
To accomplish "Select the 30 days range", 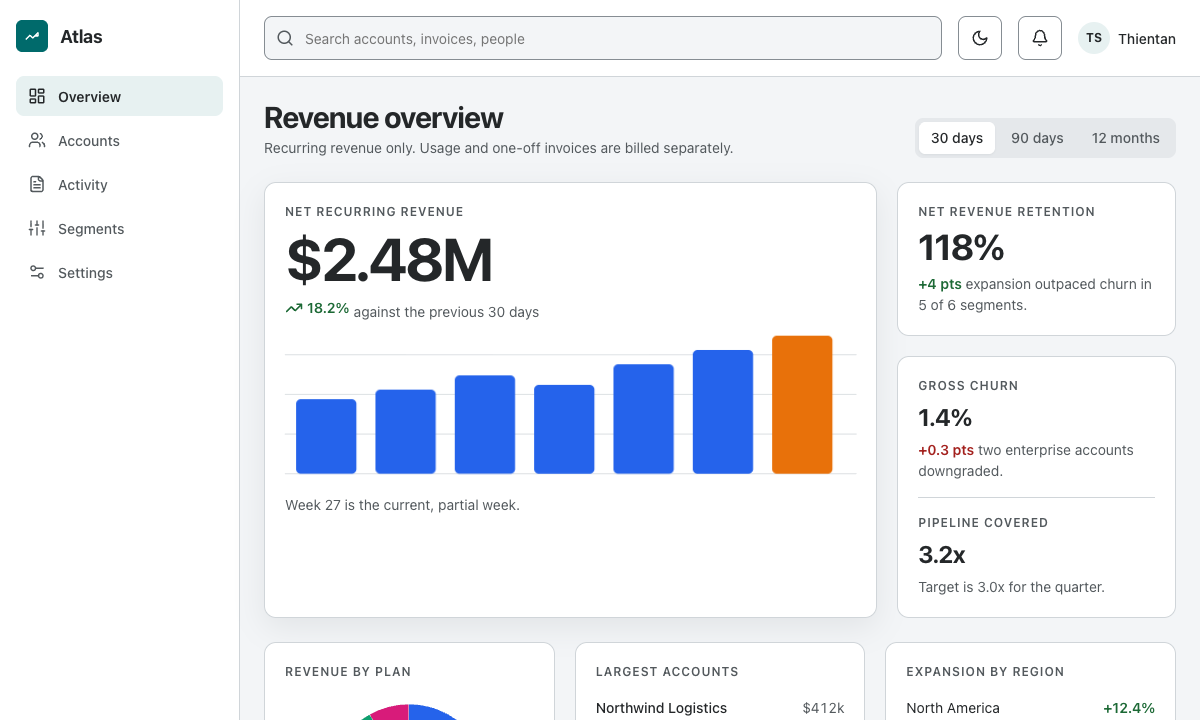I will (957, 138).
